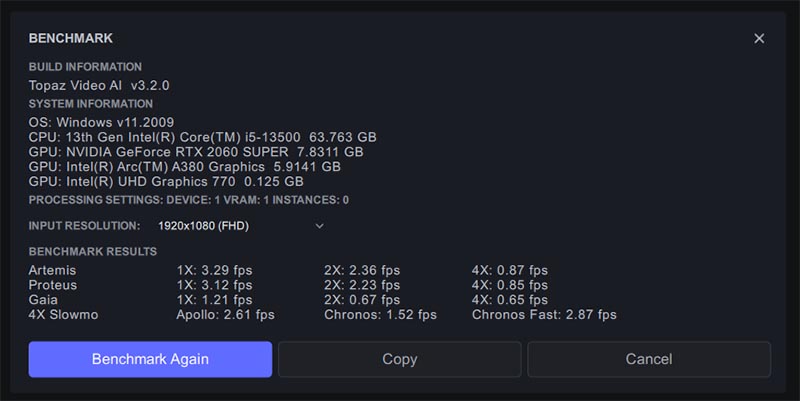The image size is (800, 401).
Task: Click the Proteus row label
Action: pos(53,285)
